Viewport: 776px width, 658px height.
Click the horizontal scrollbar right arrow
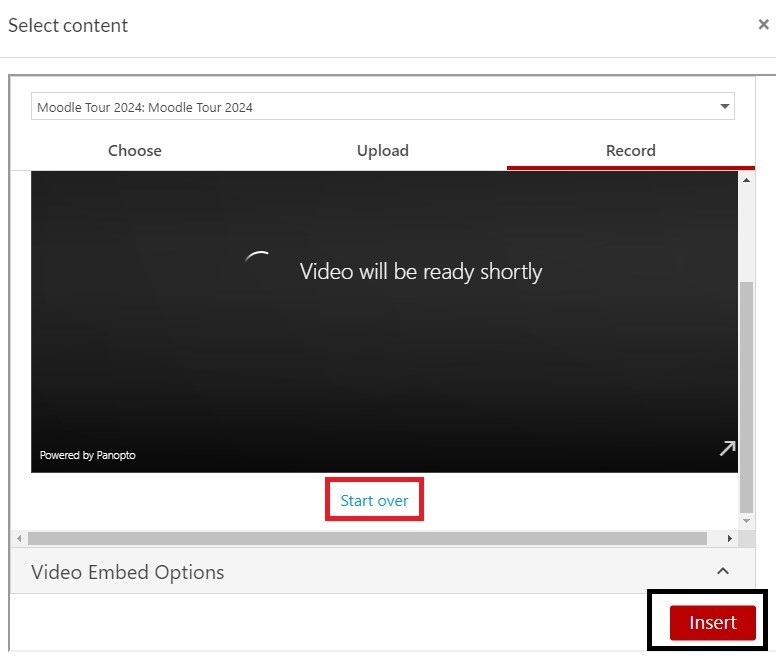pyautogui.click(x=729, y=538)
